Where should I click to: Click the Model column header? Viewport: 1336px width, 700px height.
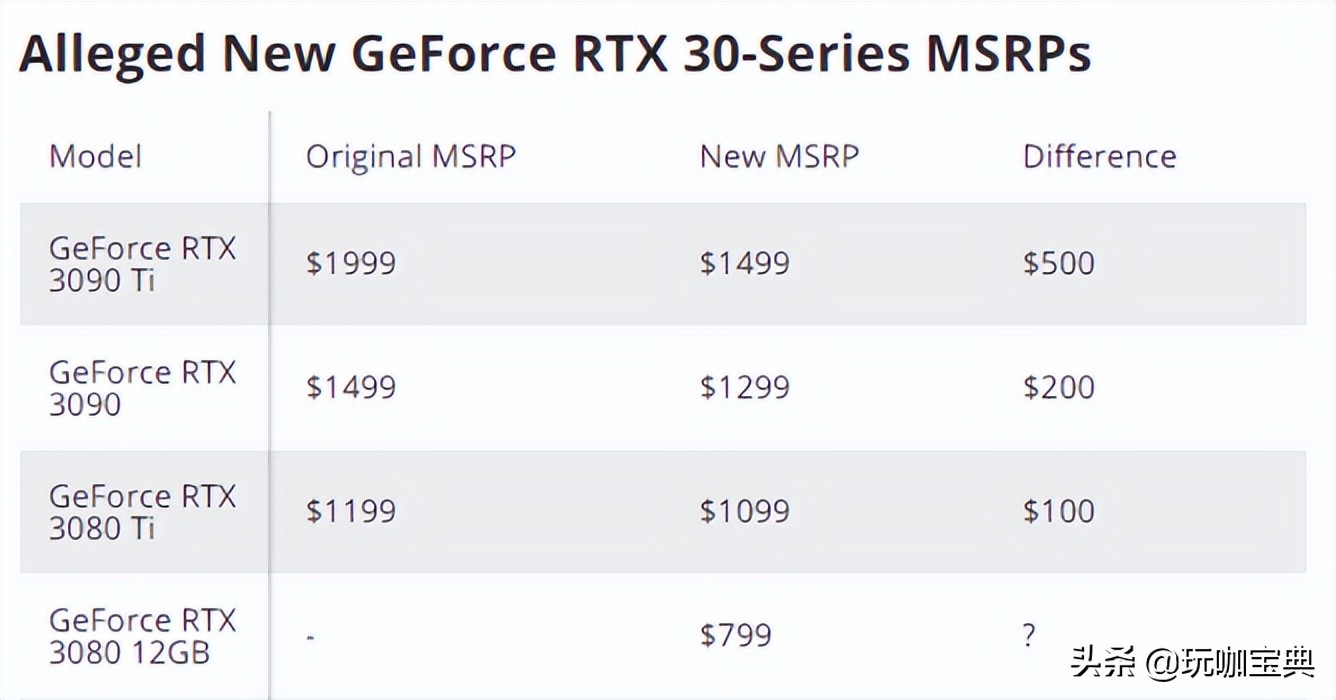pos(96,157)
